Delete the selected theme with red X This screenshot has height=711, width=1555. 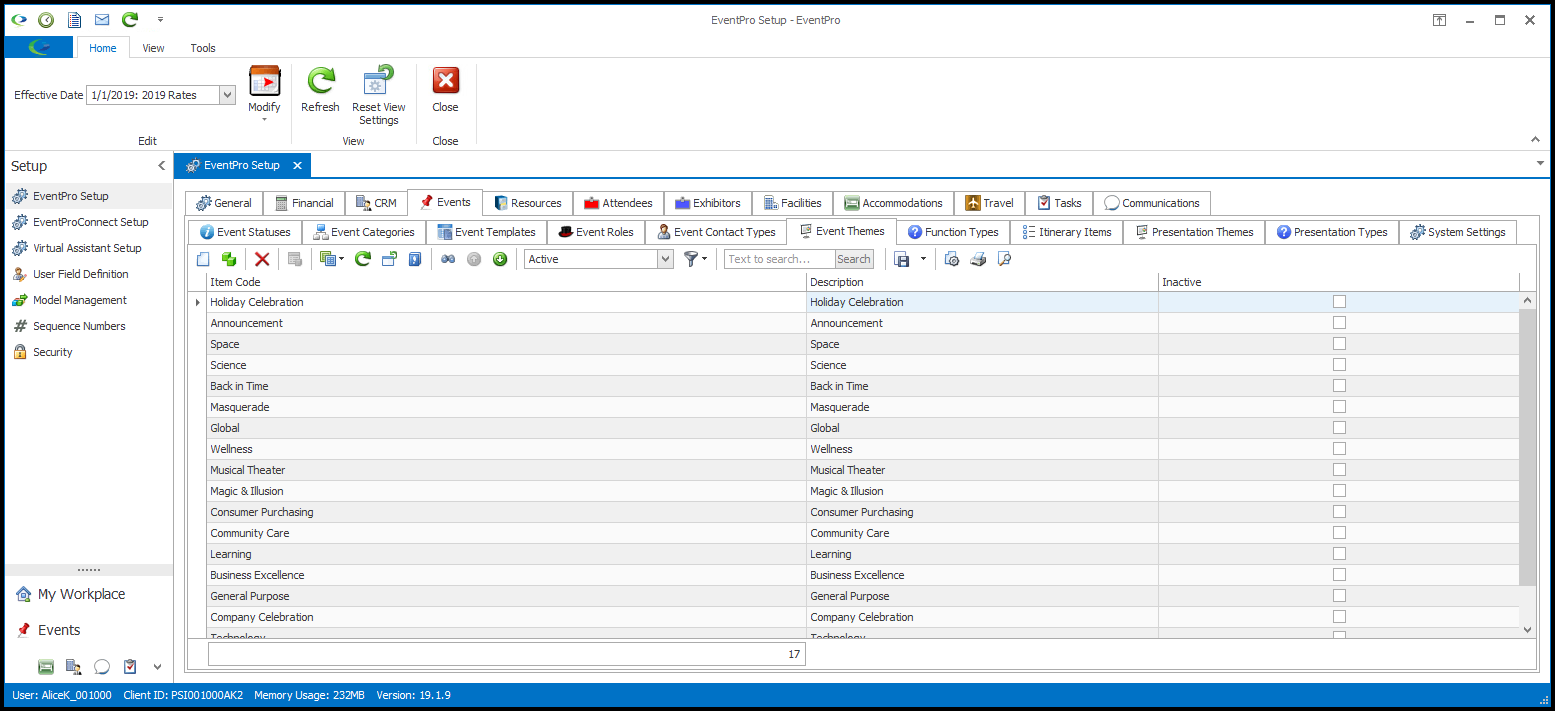pyautogui.click(x=262, y=259)
